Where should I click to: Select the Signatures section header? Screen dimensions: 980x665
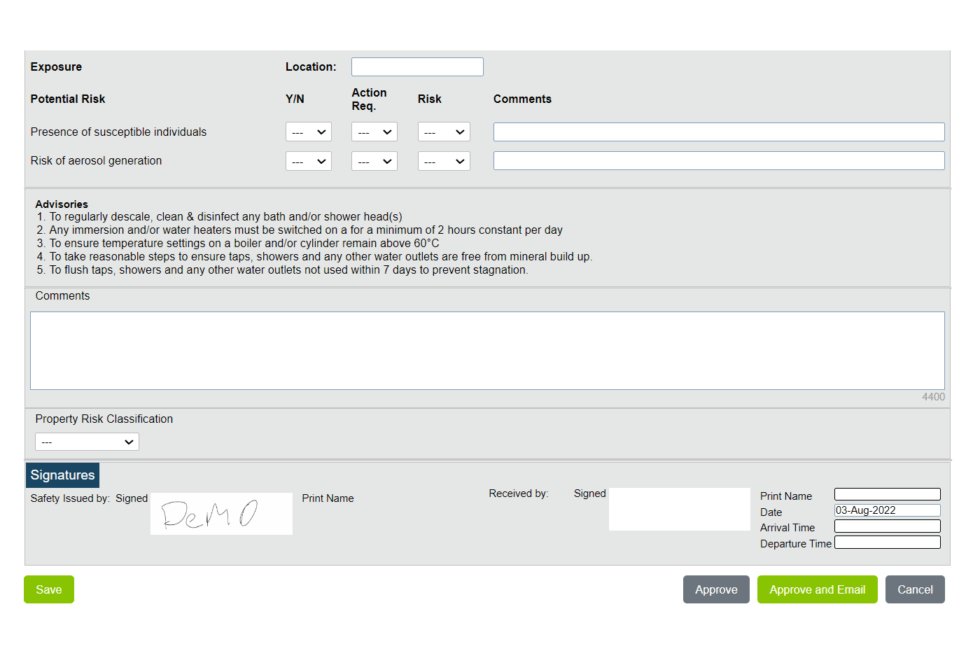pyautogui.click(x=62, y=475)
